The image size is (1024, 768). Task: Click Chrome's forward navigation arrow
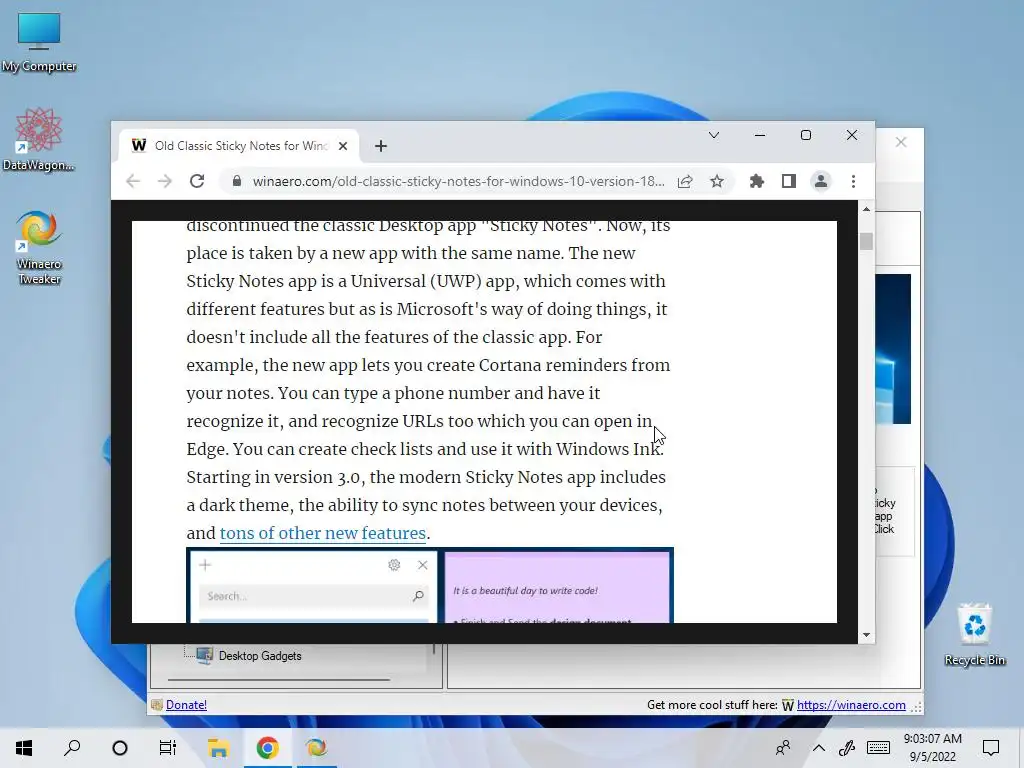(x=165, y=181)
